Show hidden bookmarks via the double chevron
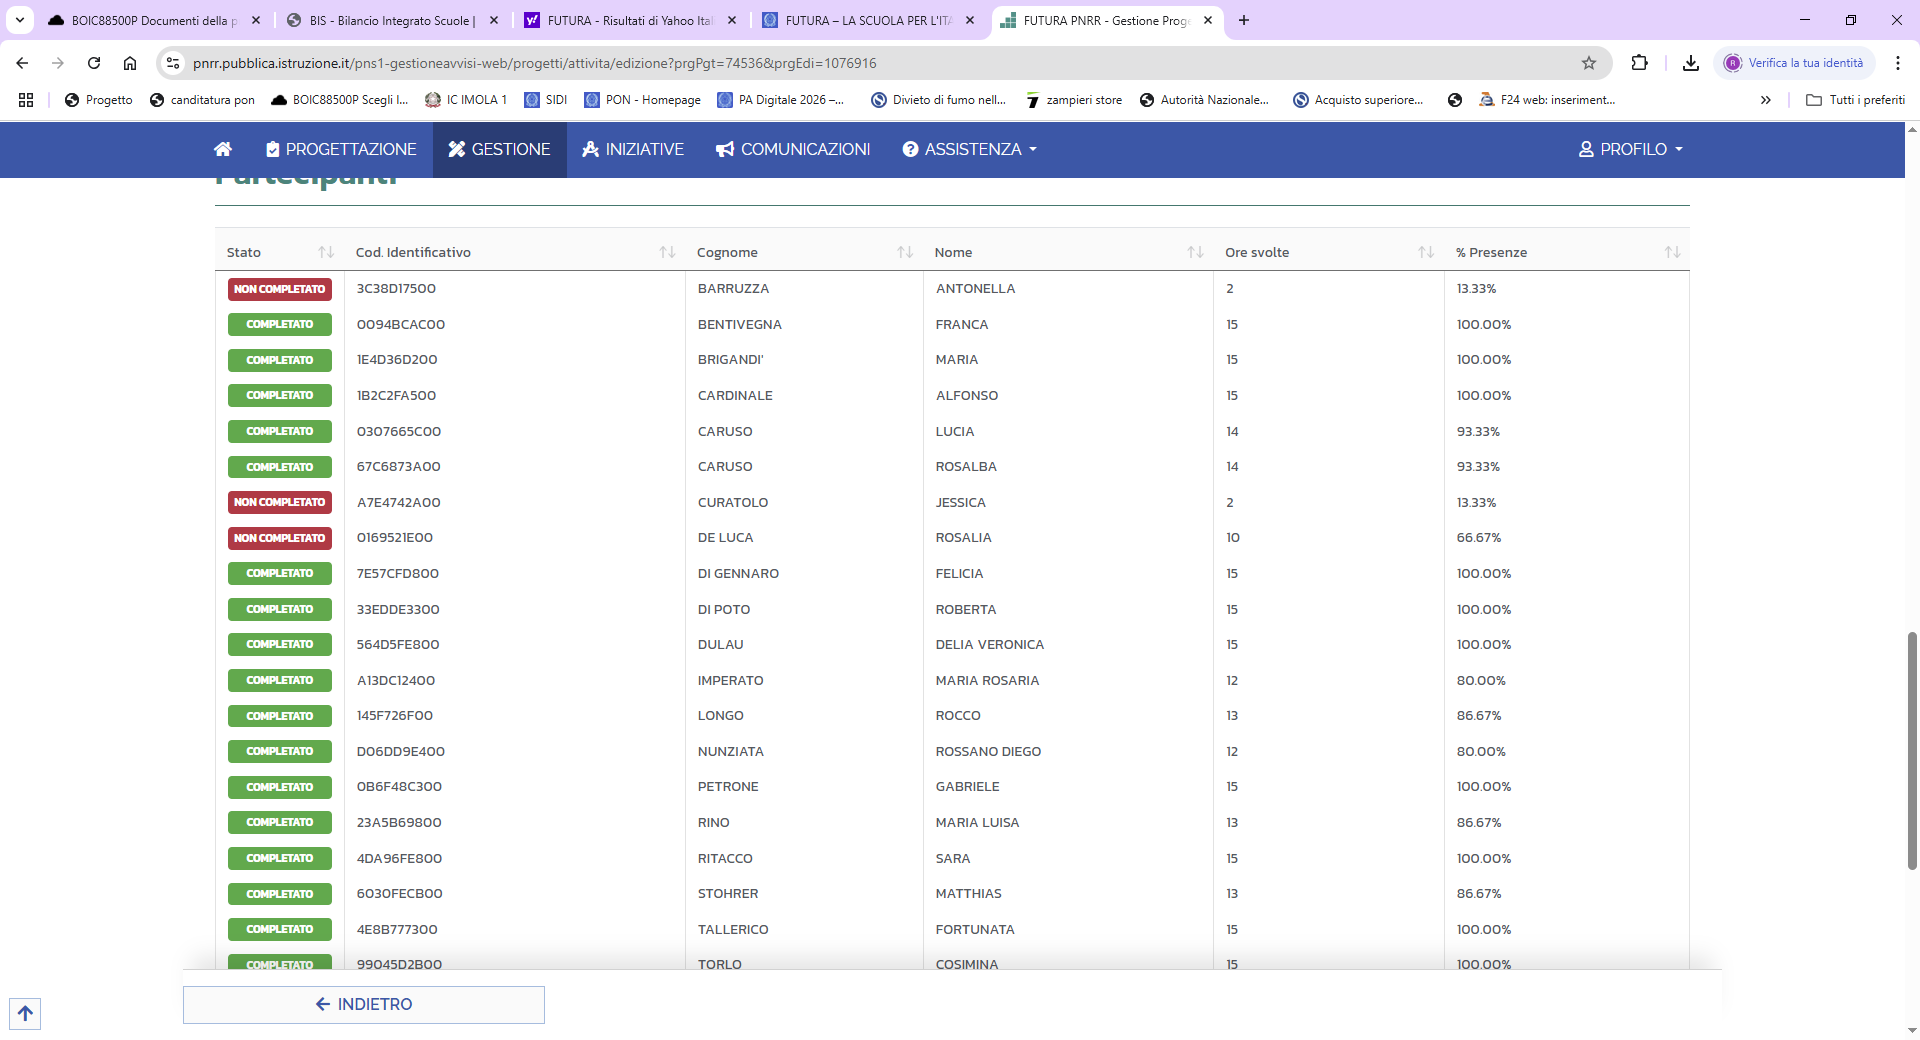 coord(1765,100)
